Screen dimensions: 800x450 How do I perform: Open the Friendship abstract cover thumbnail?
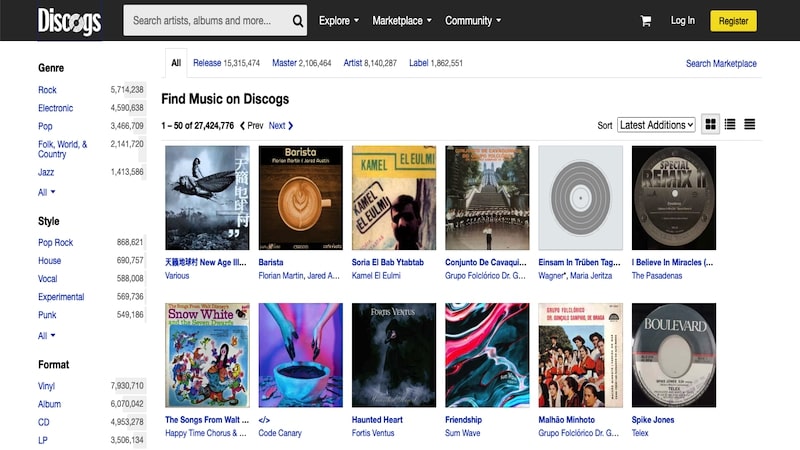point(487,355)
